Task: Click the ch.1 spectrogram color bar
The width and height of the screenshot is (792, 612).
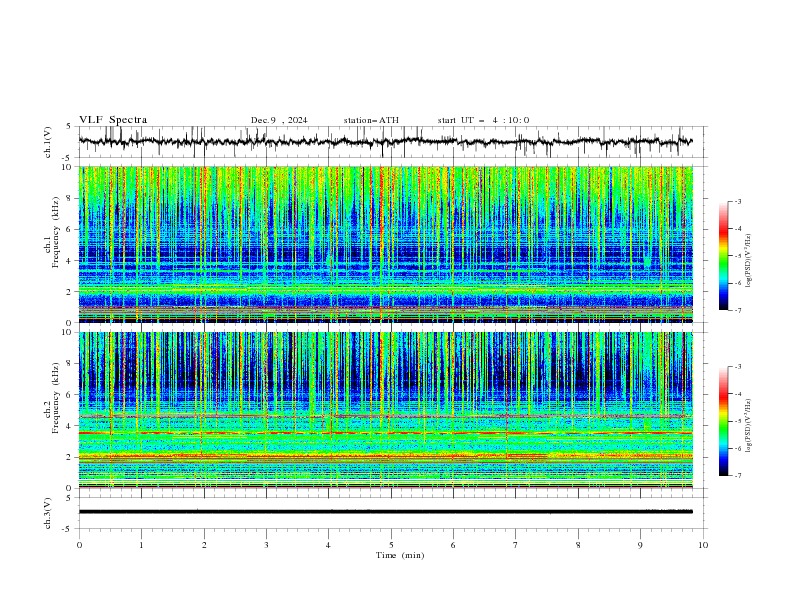Action: (x=723, y=255)
